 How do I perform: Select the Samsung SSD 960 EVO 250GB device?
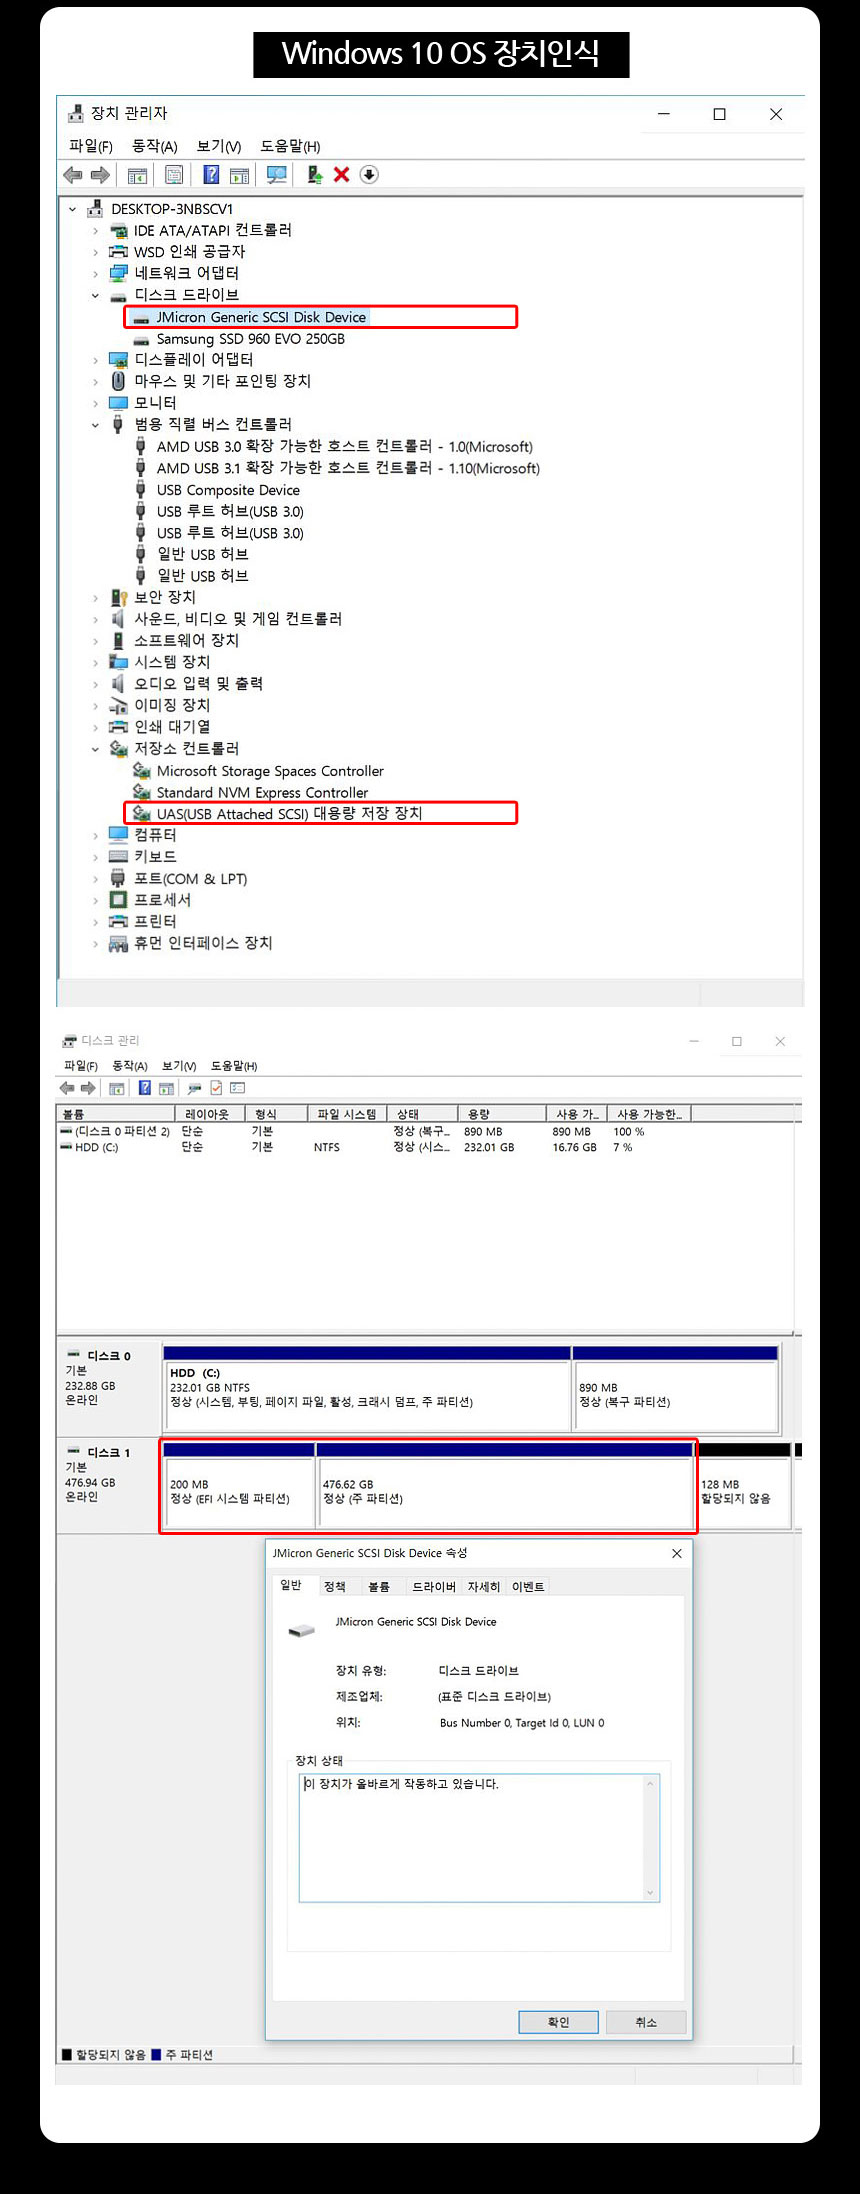(x=250, y=339)
